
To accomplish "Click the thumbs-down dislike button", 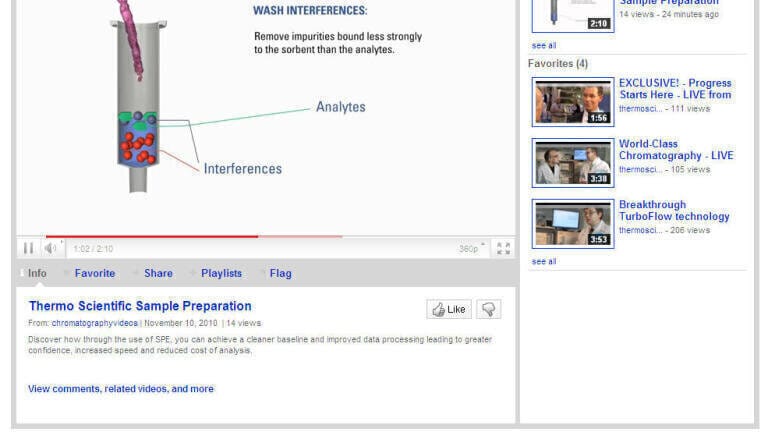I will [x=488, y=309].
